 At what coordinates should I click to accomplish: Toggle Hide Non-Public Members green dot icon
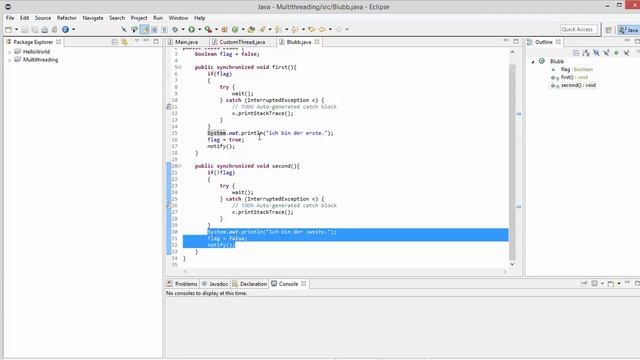point(616,53)
